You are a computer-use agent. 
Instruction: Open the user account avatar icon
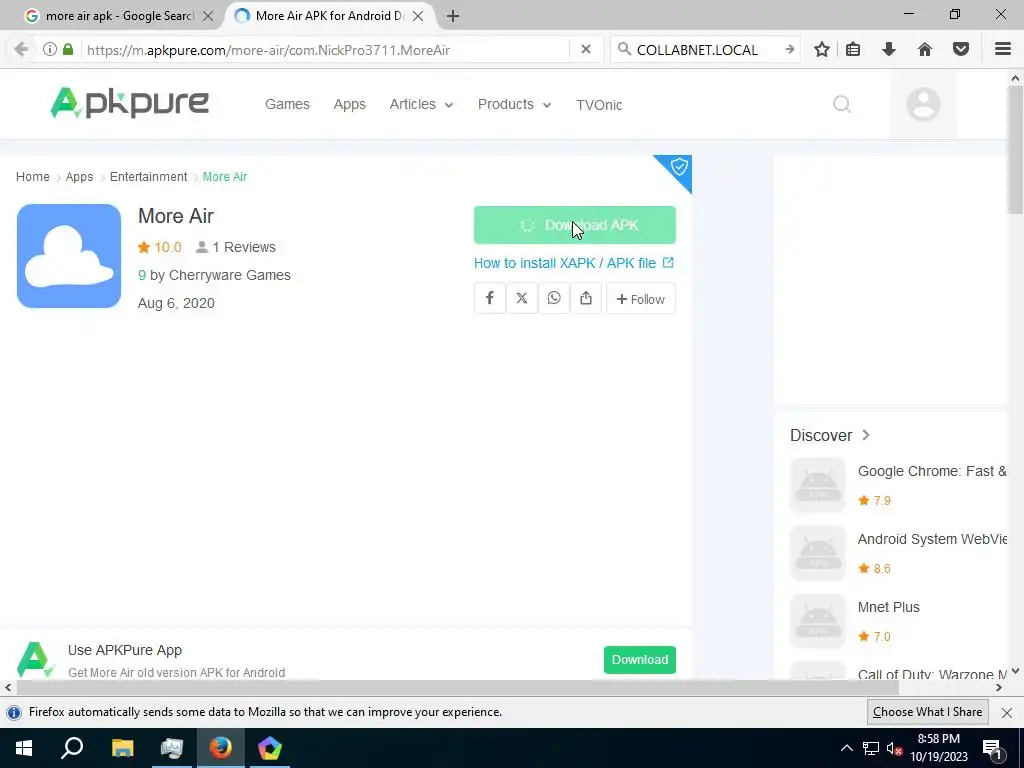pos(923,104)
